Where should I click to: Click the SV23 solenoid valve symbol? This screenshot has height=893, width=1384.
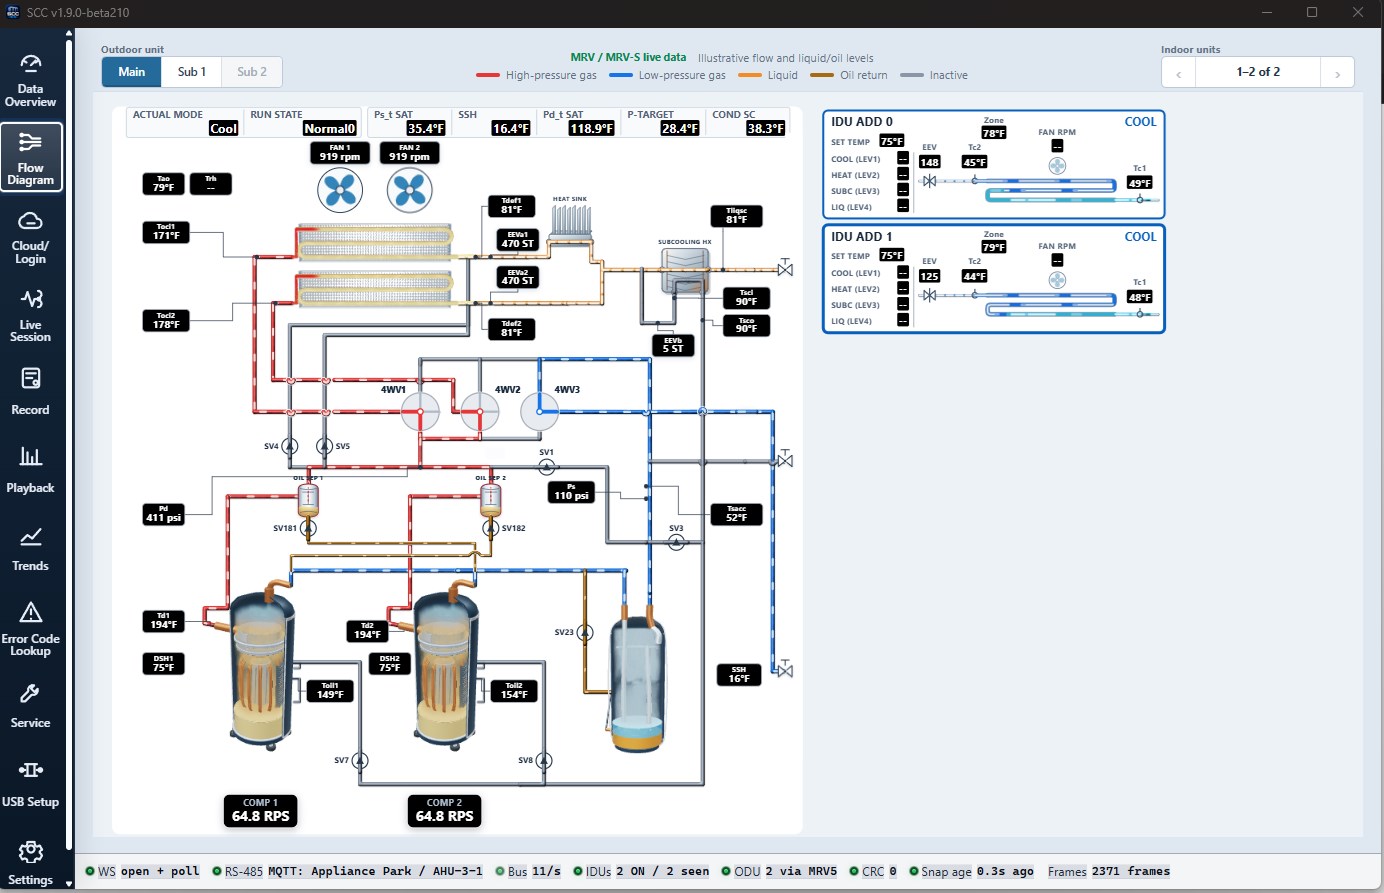click(x=585, y=632)
